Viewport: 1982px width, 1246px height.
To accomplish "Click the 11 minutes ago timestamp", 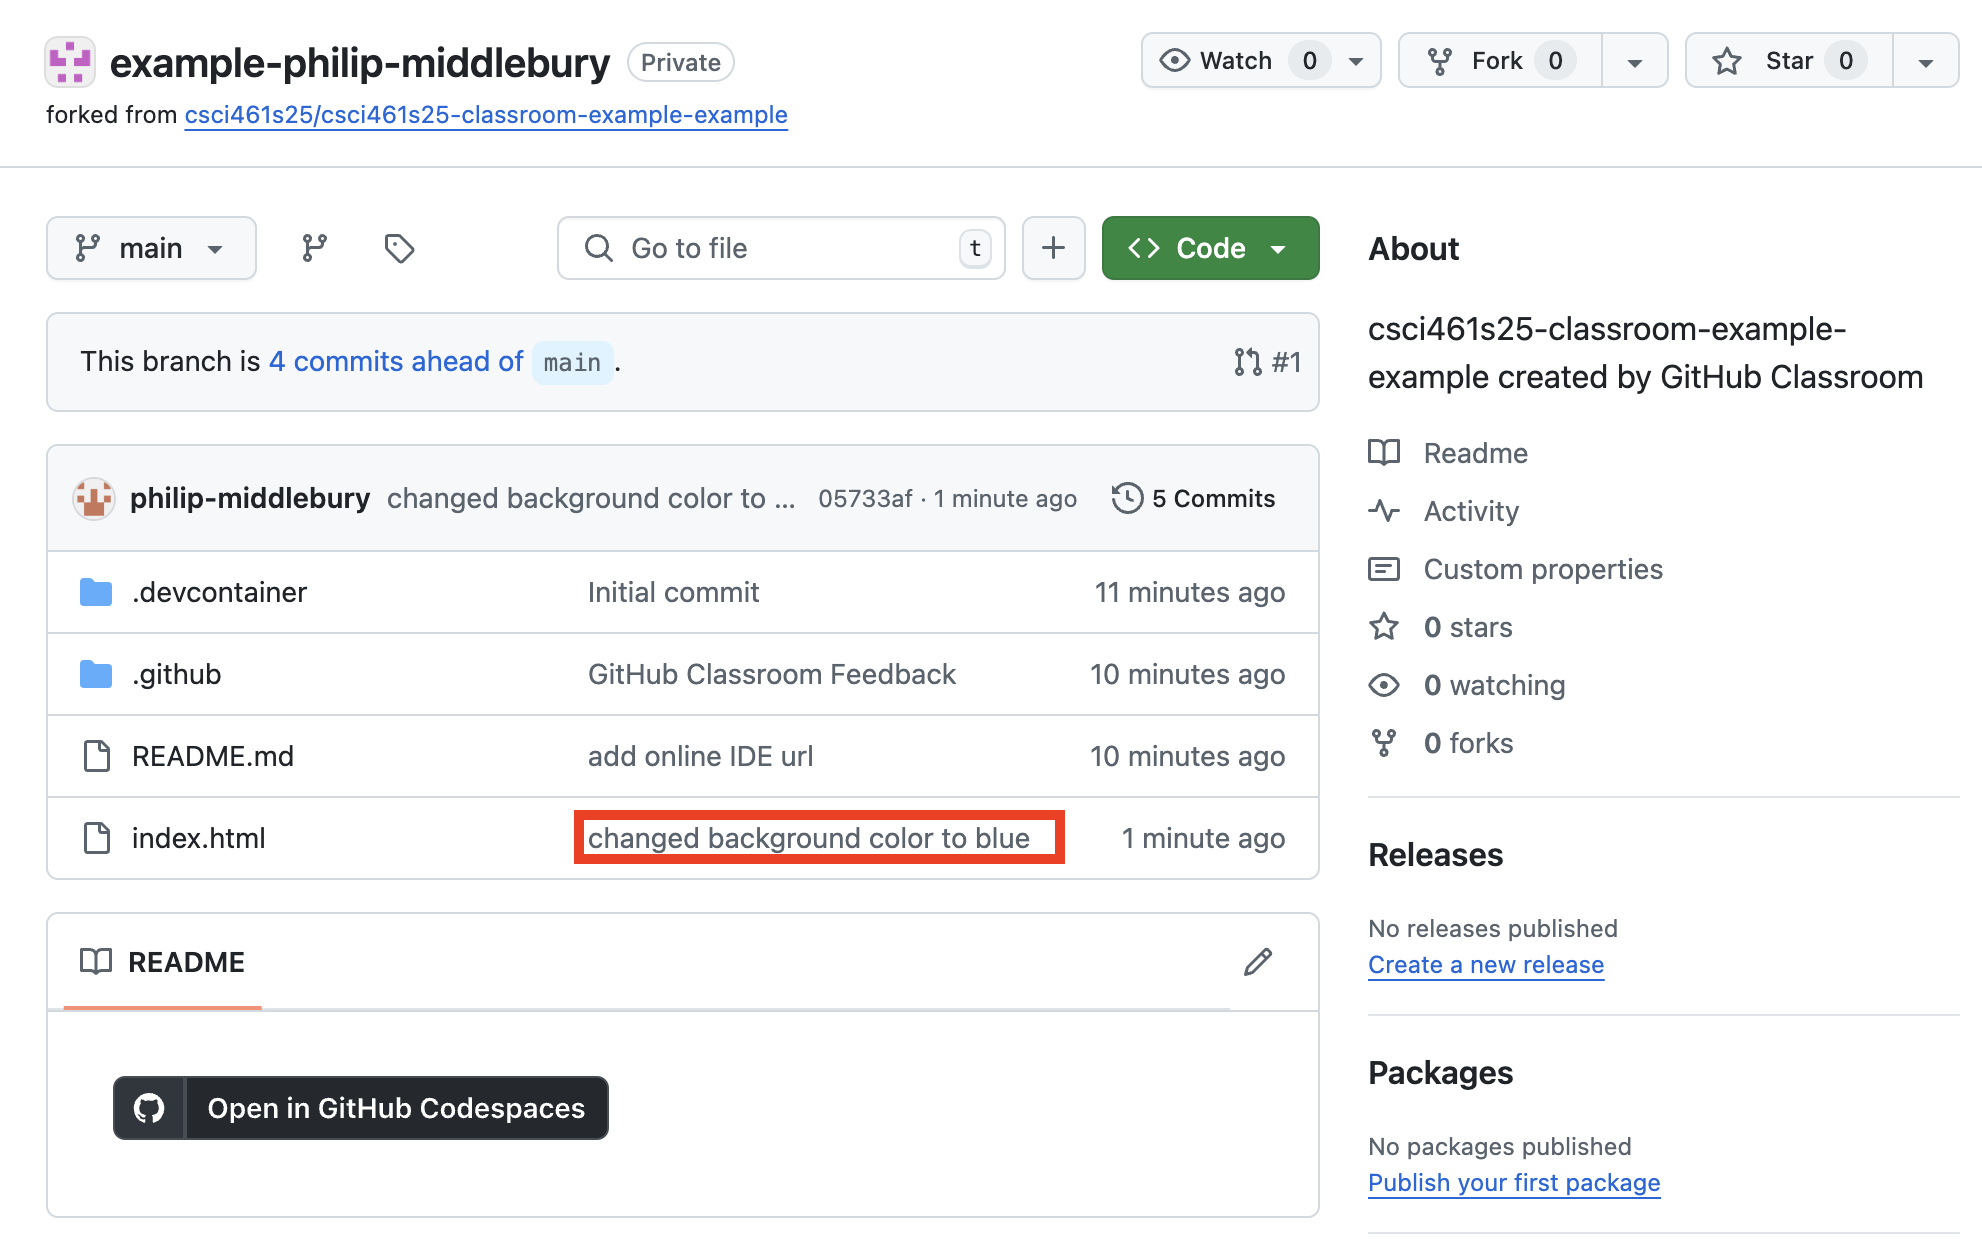I will pos(1190,592).
